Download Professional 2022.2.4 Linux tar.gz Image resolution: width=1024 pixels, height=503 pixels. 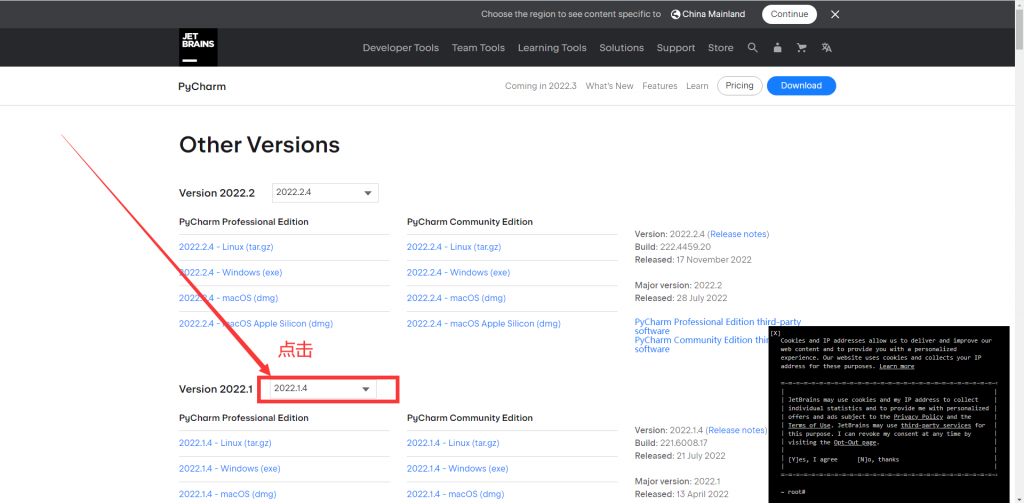click(225, 247)
